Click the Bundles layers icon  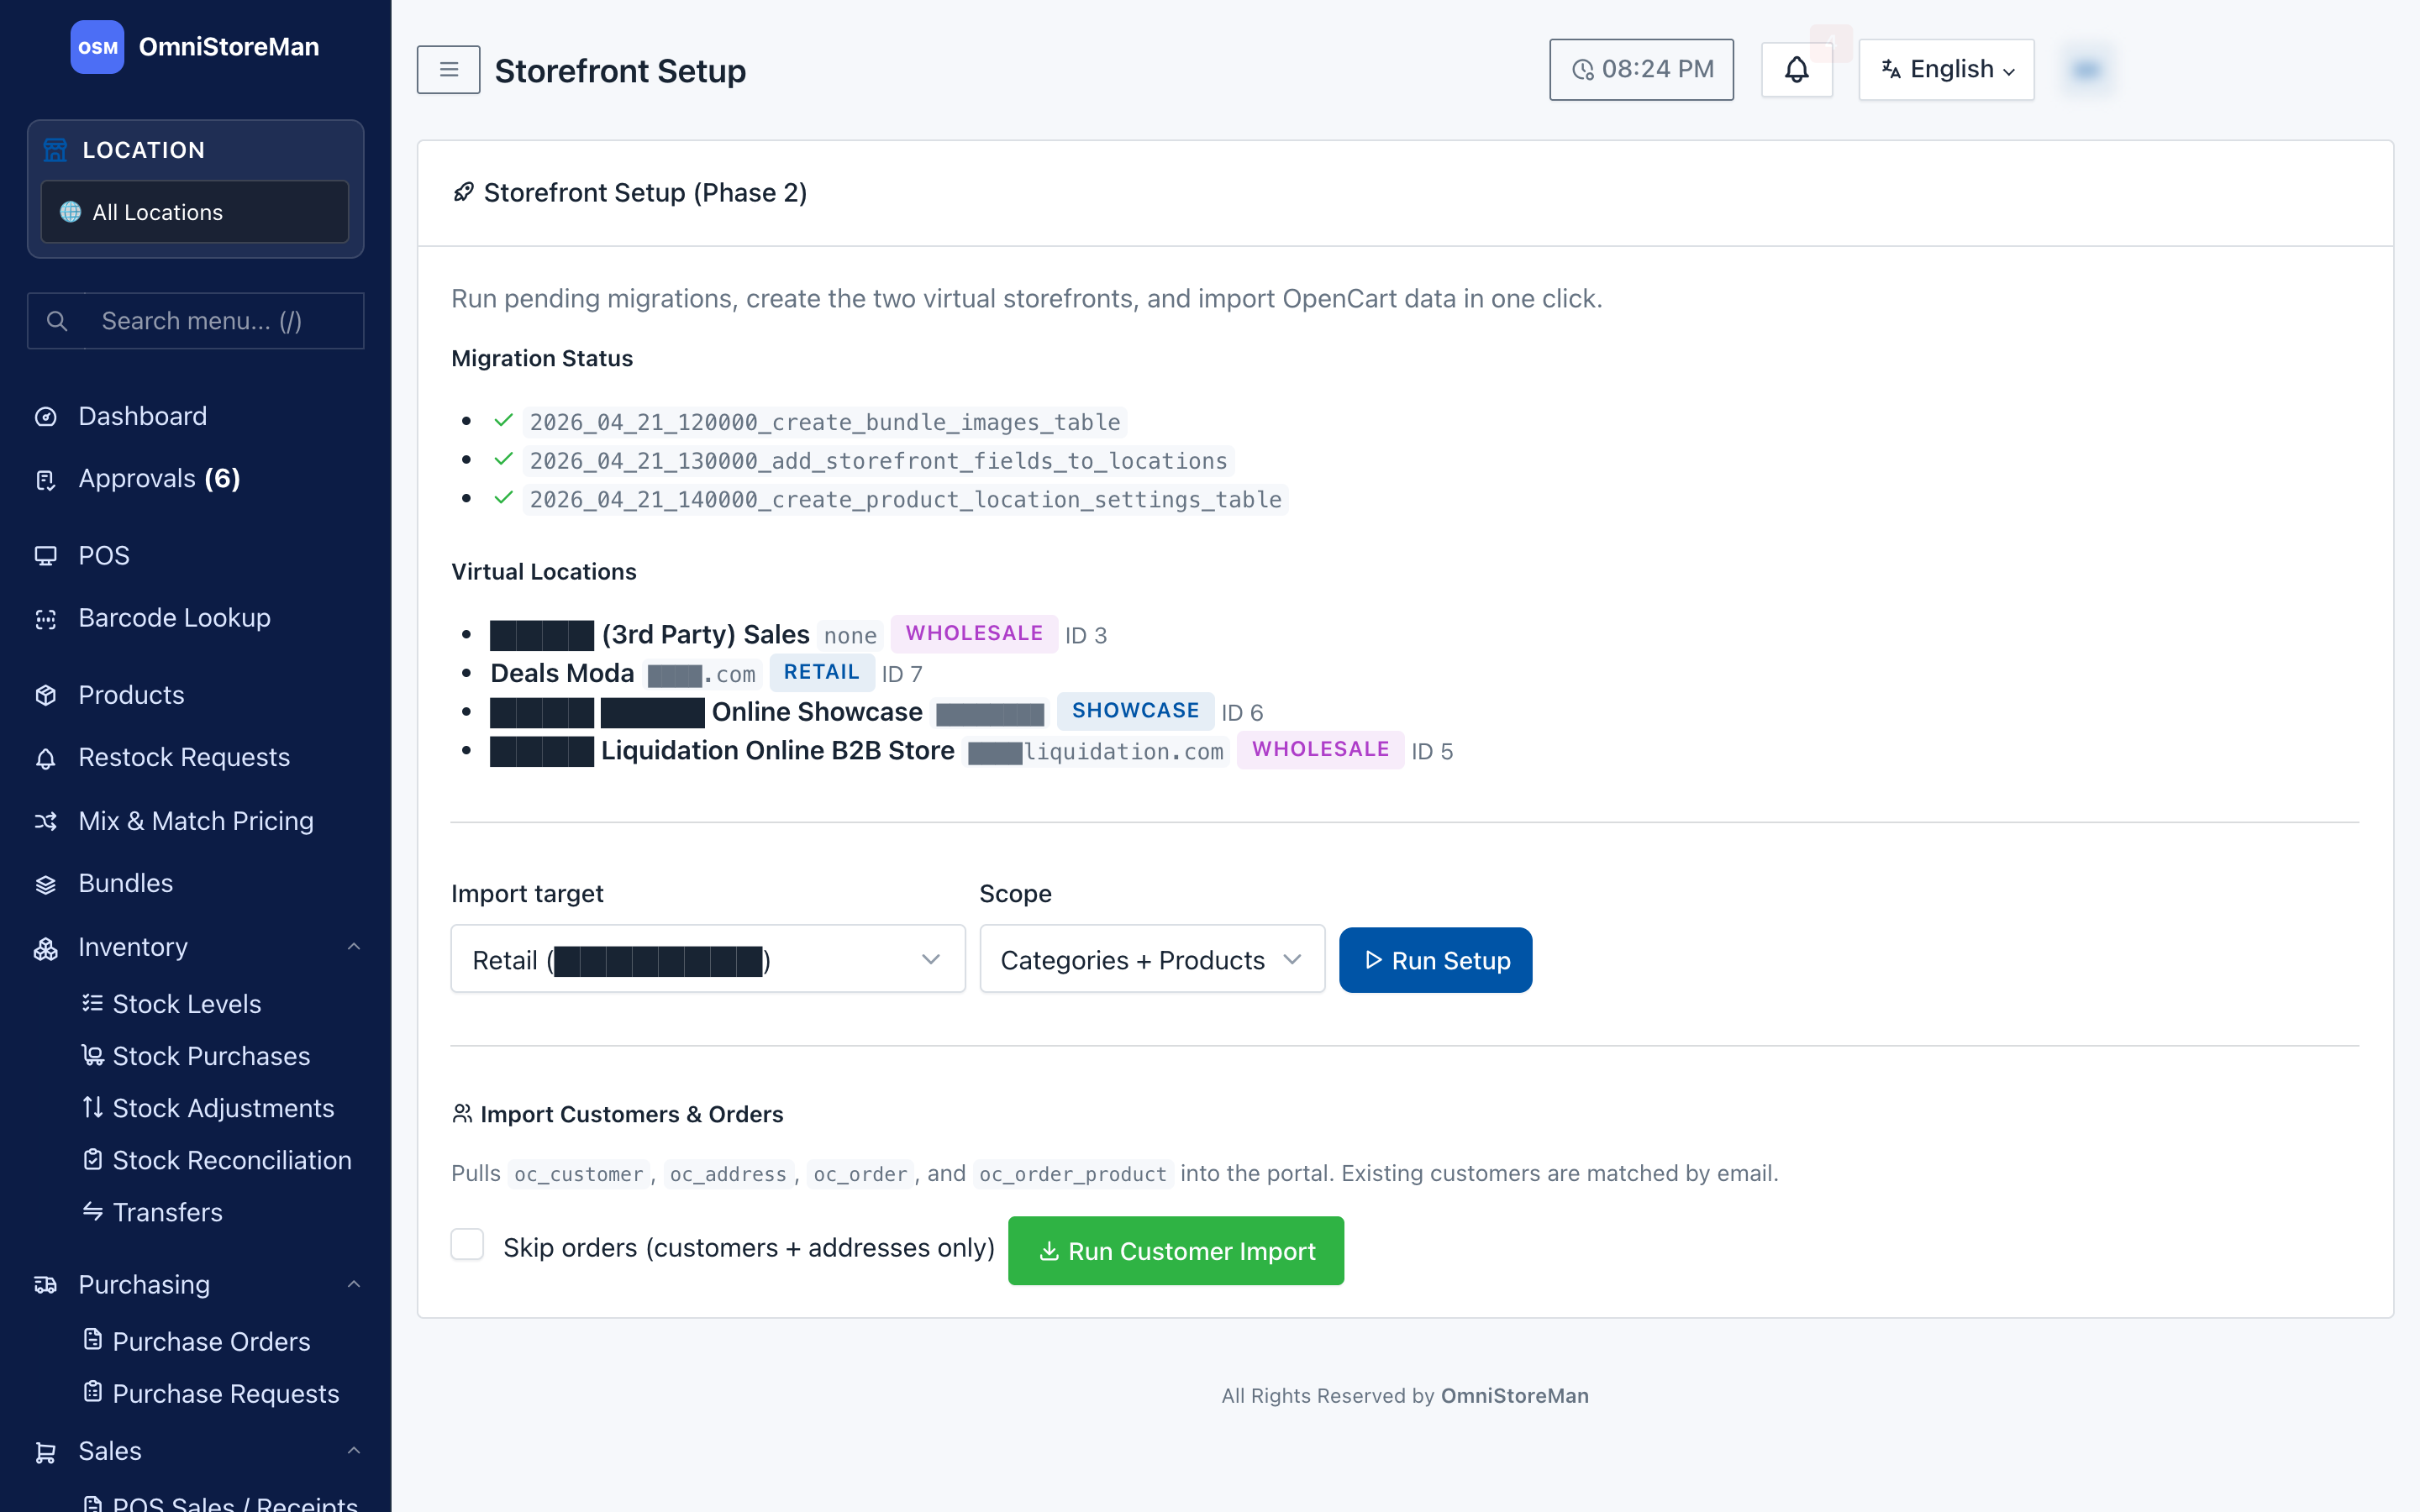tap(46, 885)
